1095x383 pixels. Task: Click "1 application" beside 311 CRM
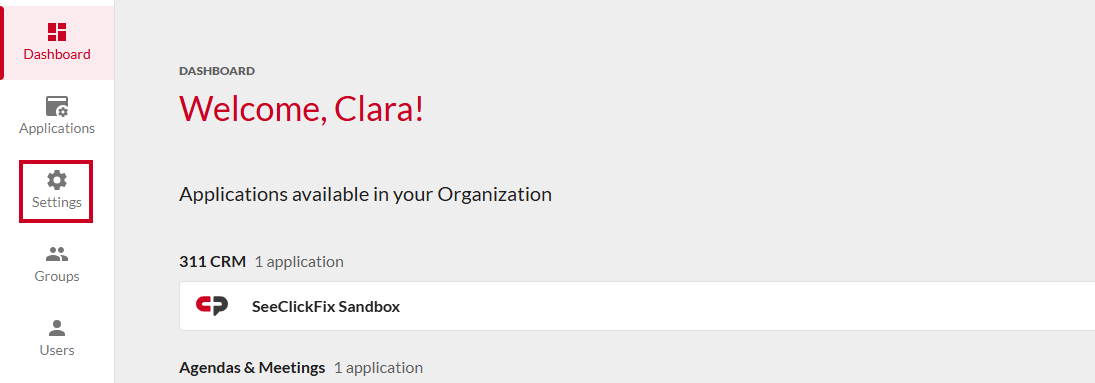[x=299, y=262]
